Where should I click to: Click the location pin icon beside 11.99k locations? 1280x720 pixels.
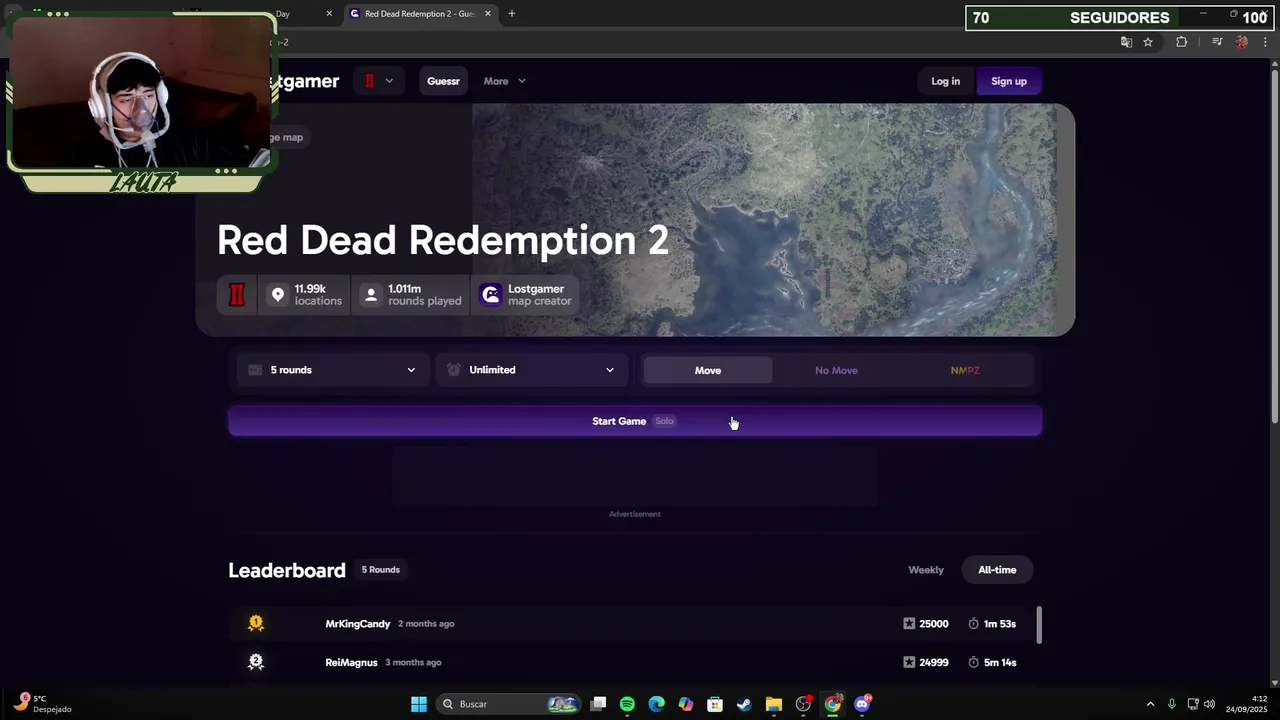278,295
